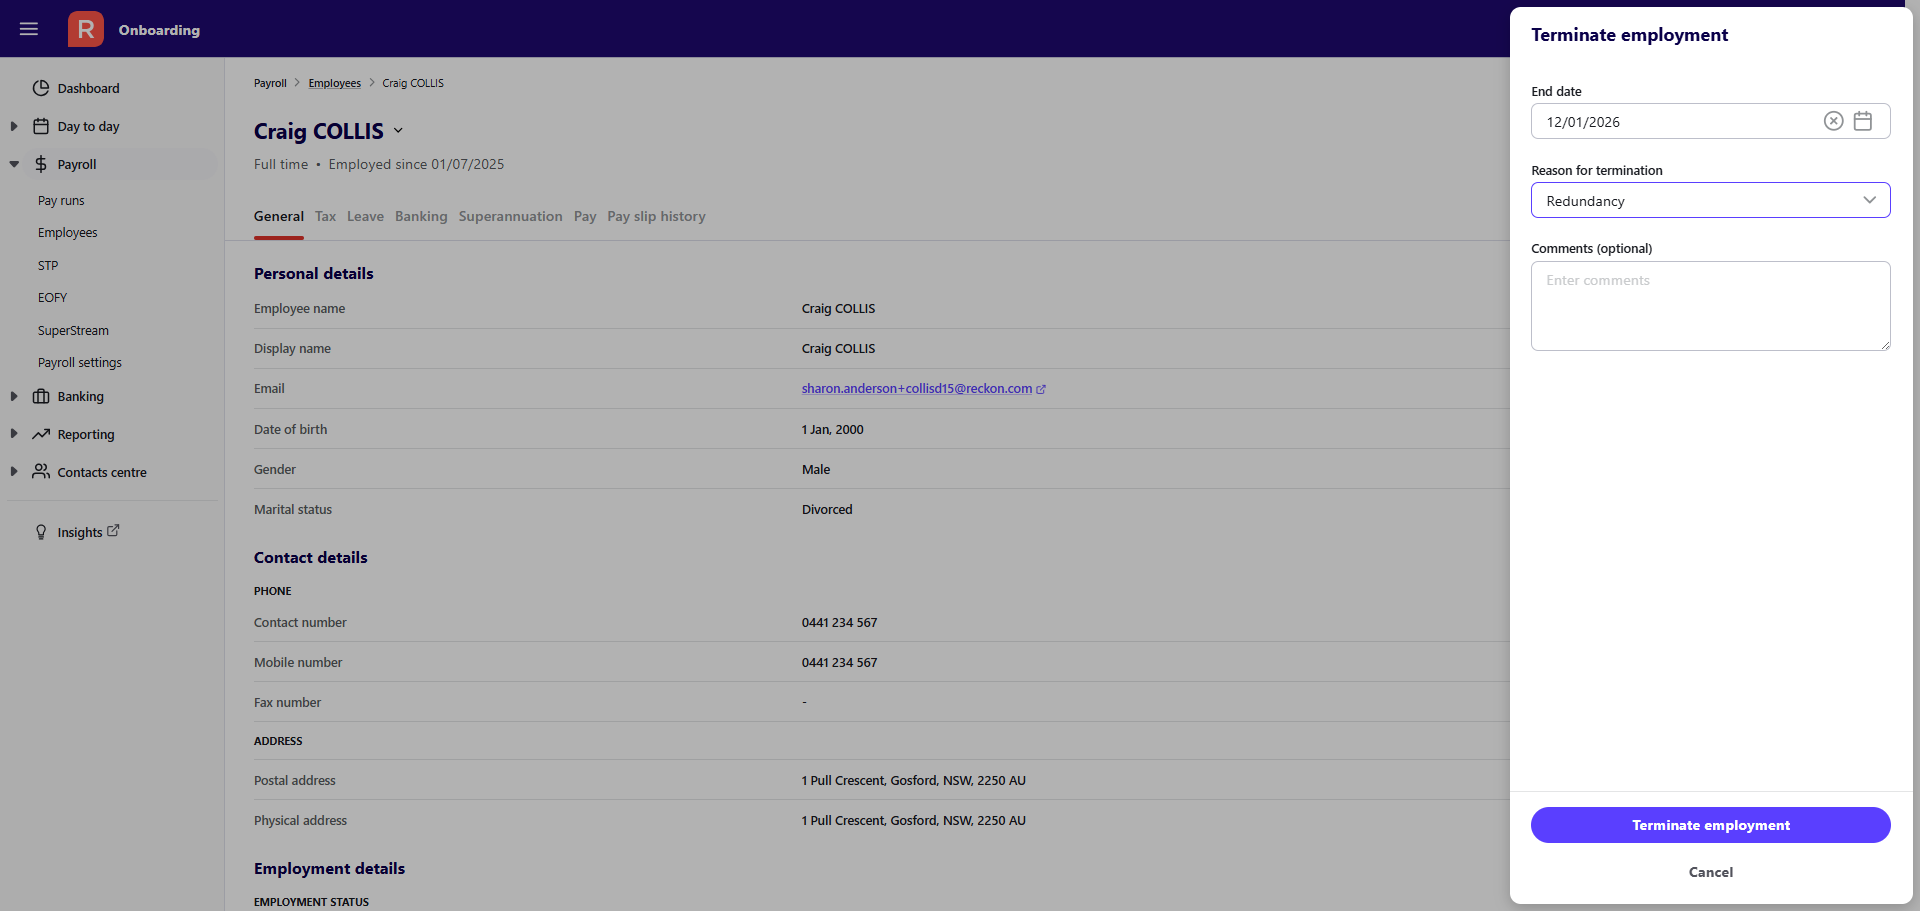
Task: Click the Employees breadcrumb link
Action: coord(335,83)
